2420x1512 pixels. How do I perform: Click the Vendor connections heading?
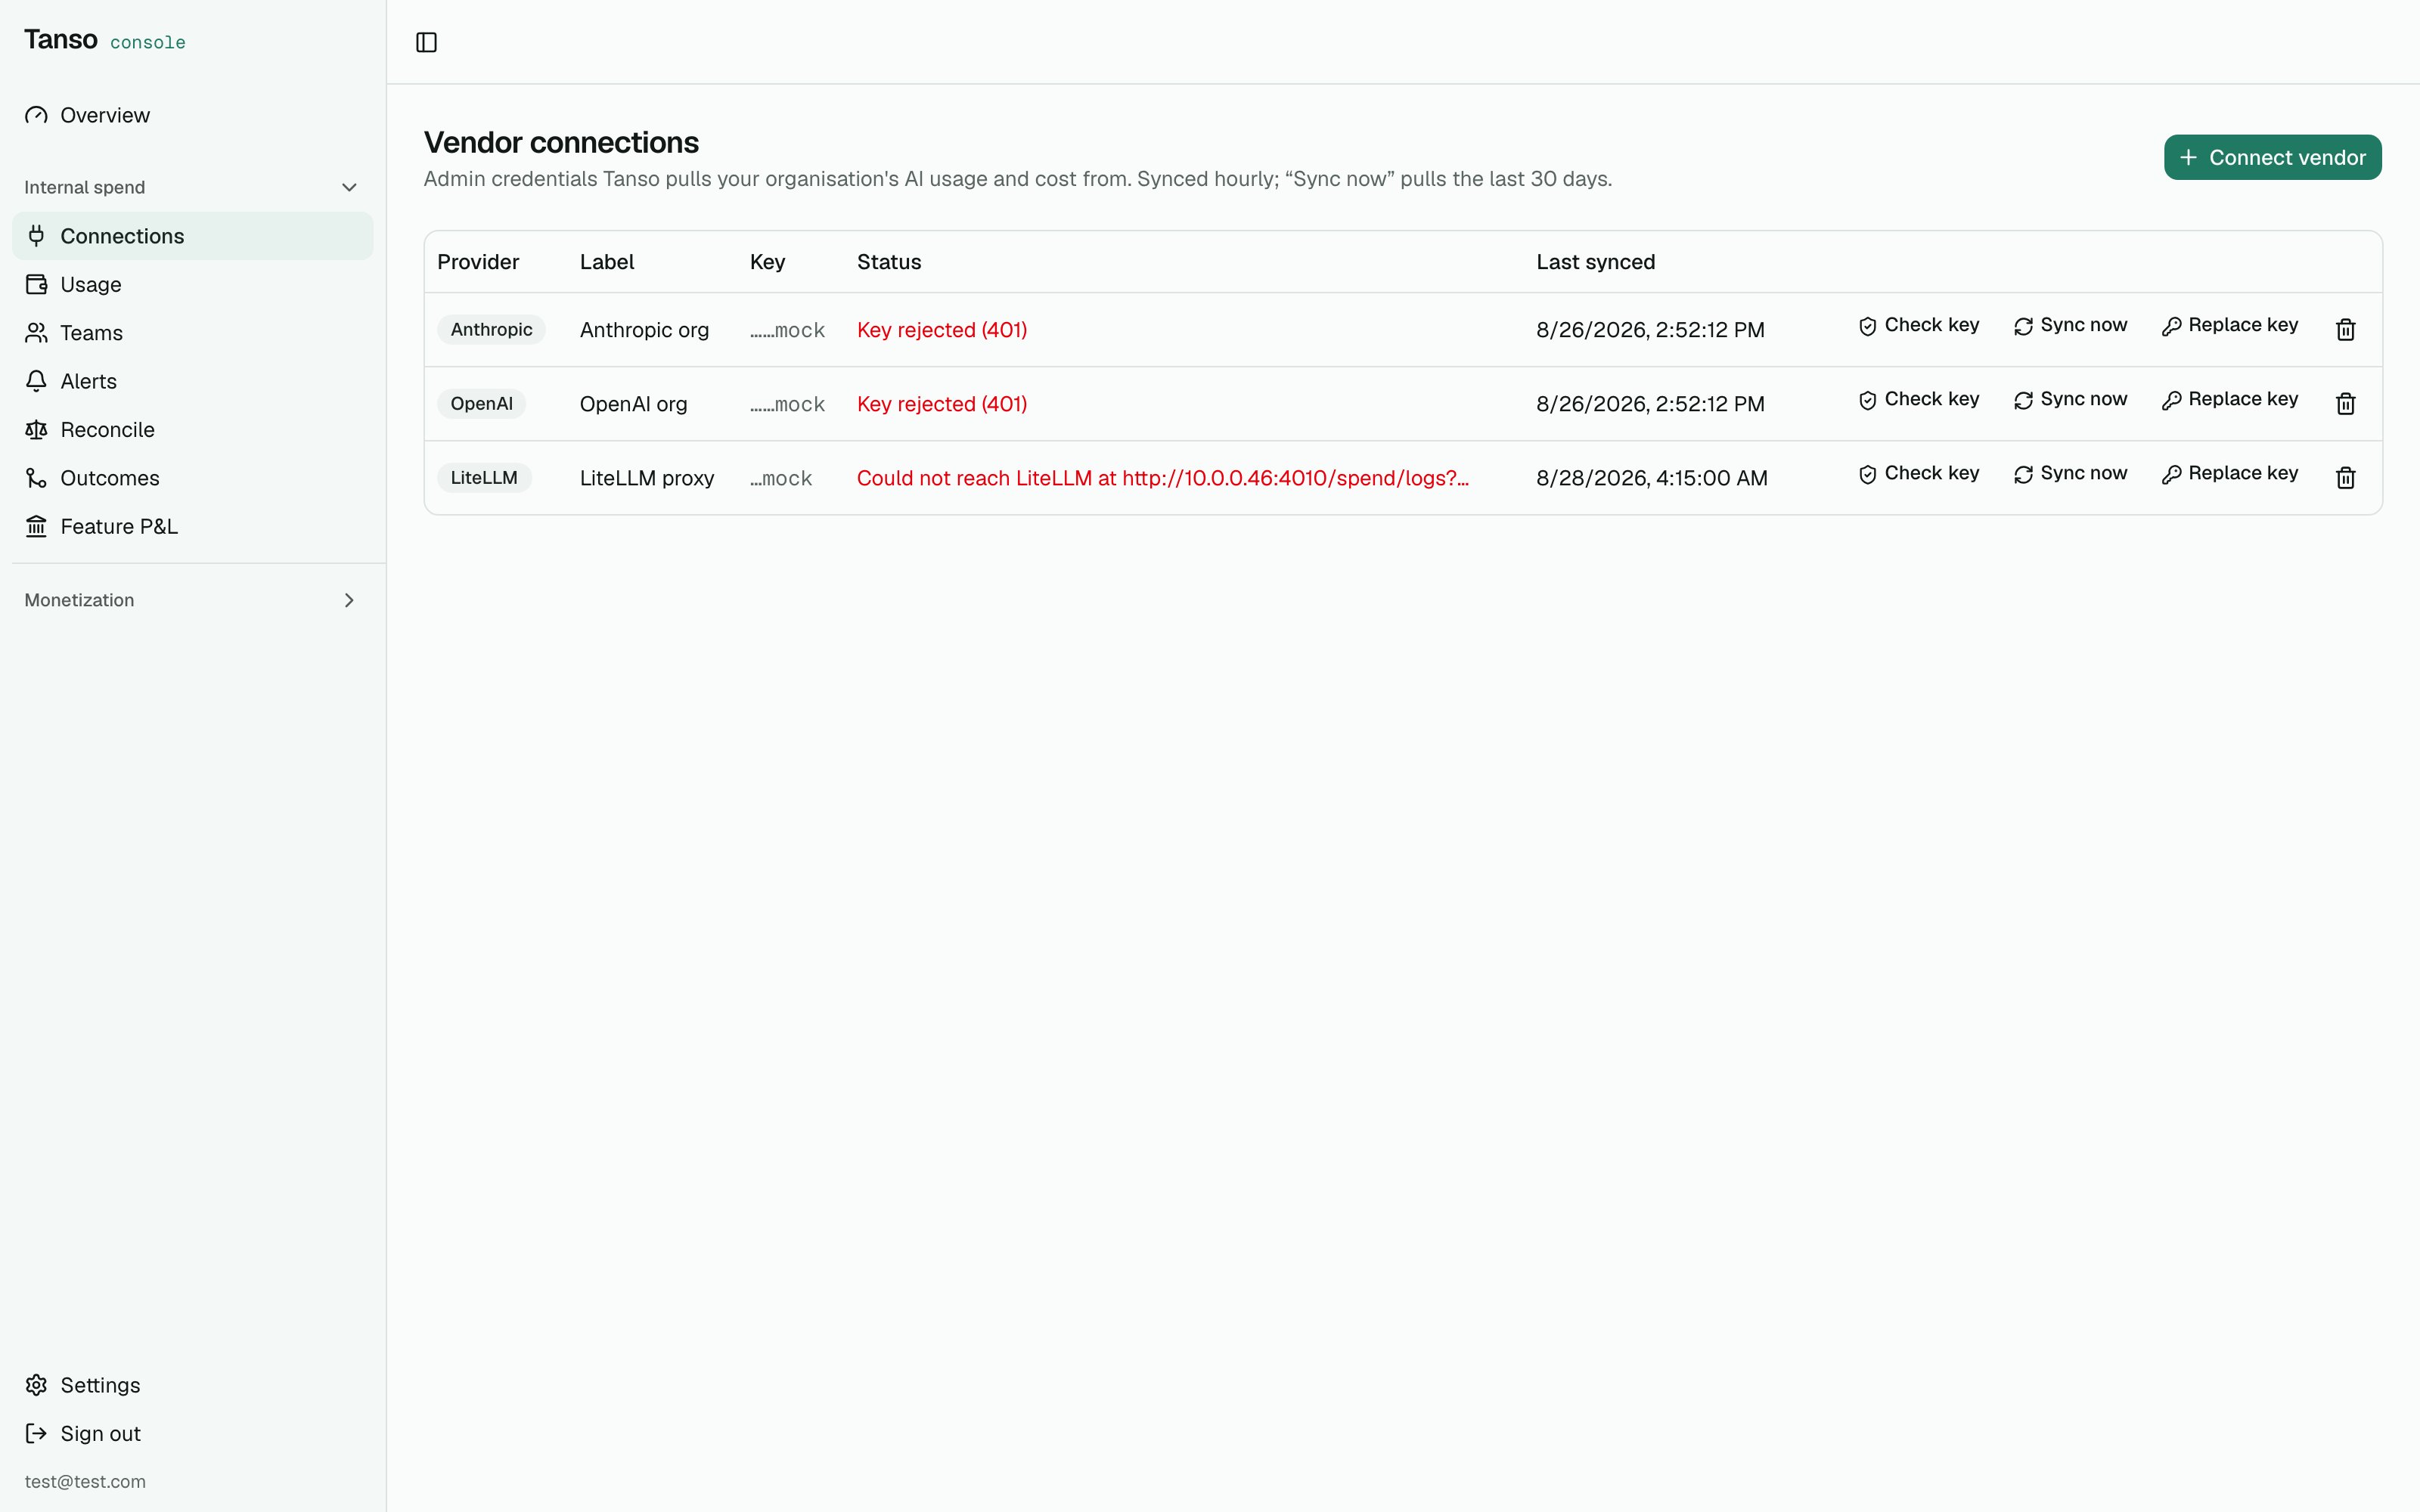pyautogui.click(x=561, y=142)
